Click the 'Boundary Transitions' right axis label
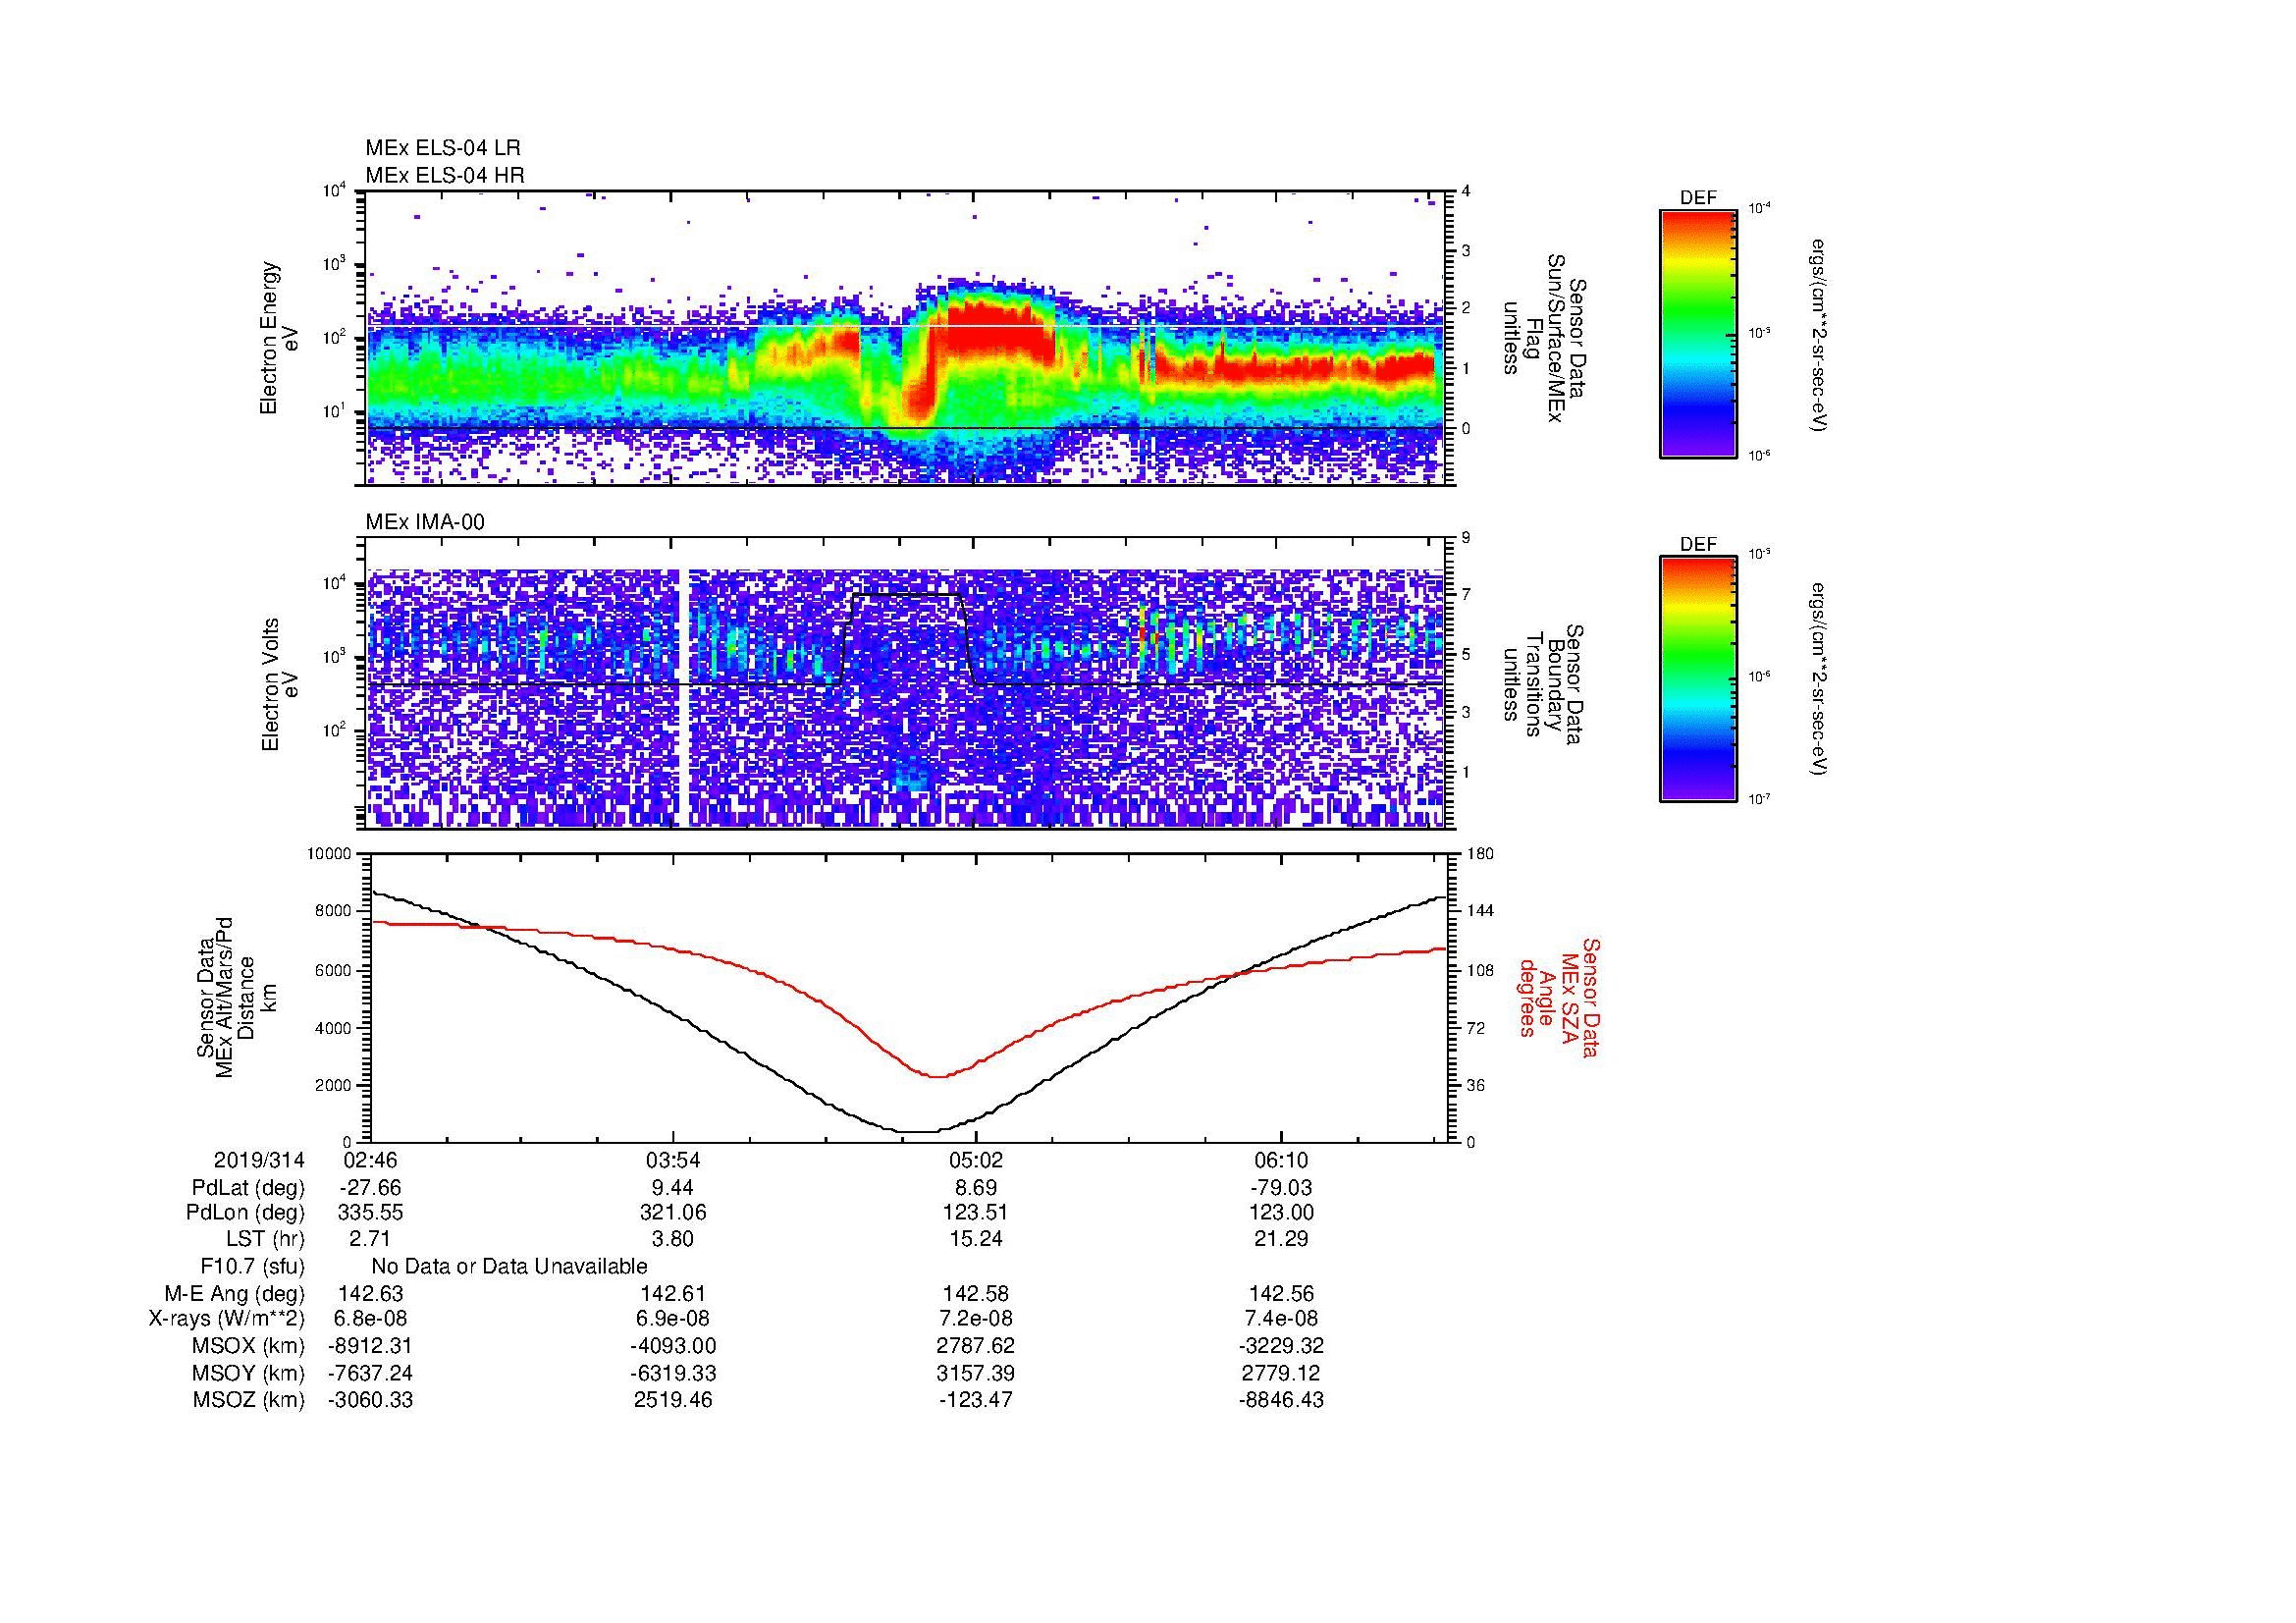2296x1623 pixels. [x=1543, y=685]
